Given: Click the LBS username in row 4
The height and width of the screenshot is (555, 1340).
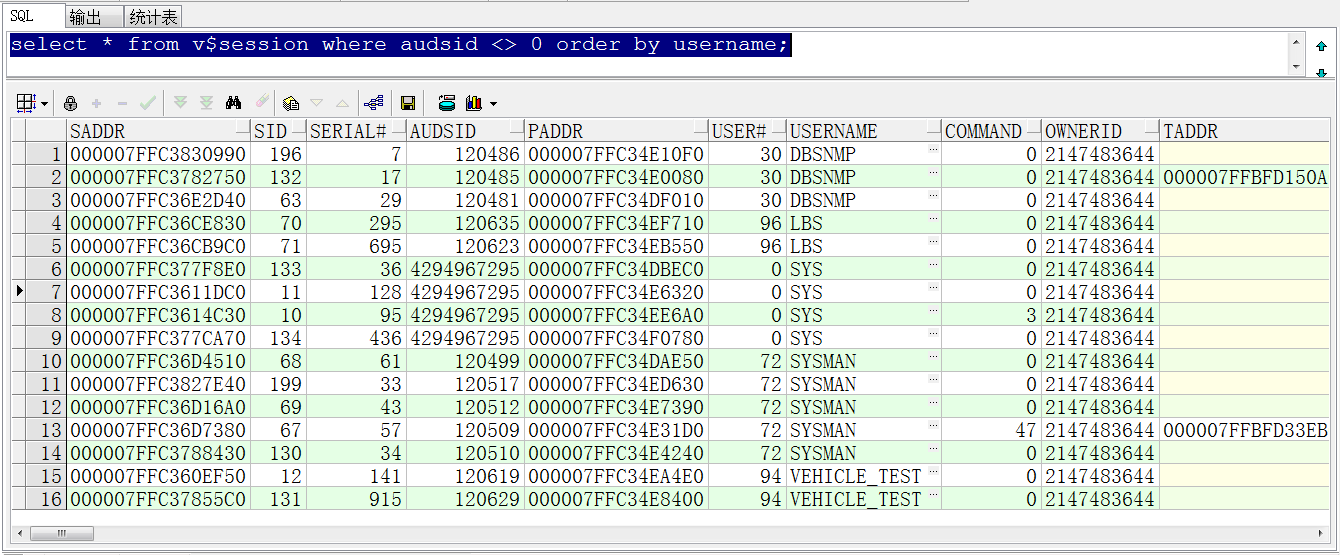Looking at the screenshot, I should pos(806,223).
